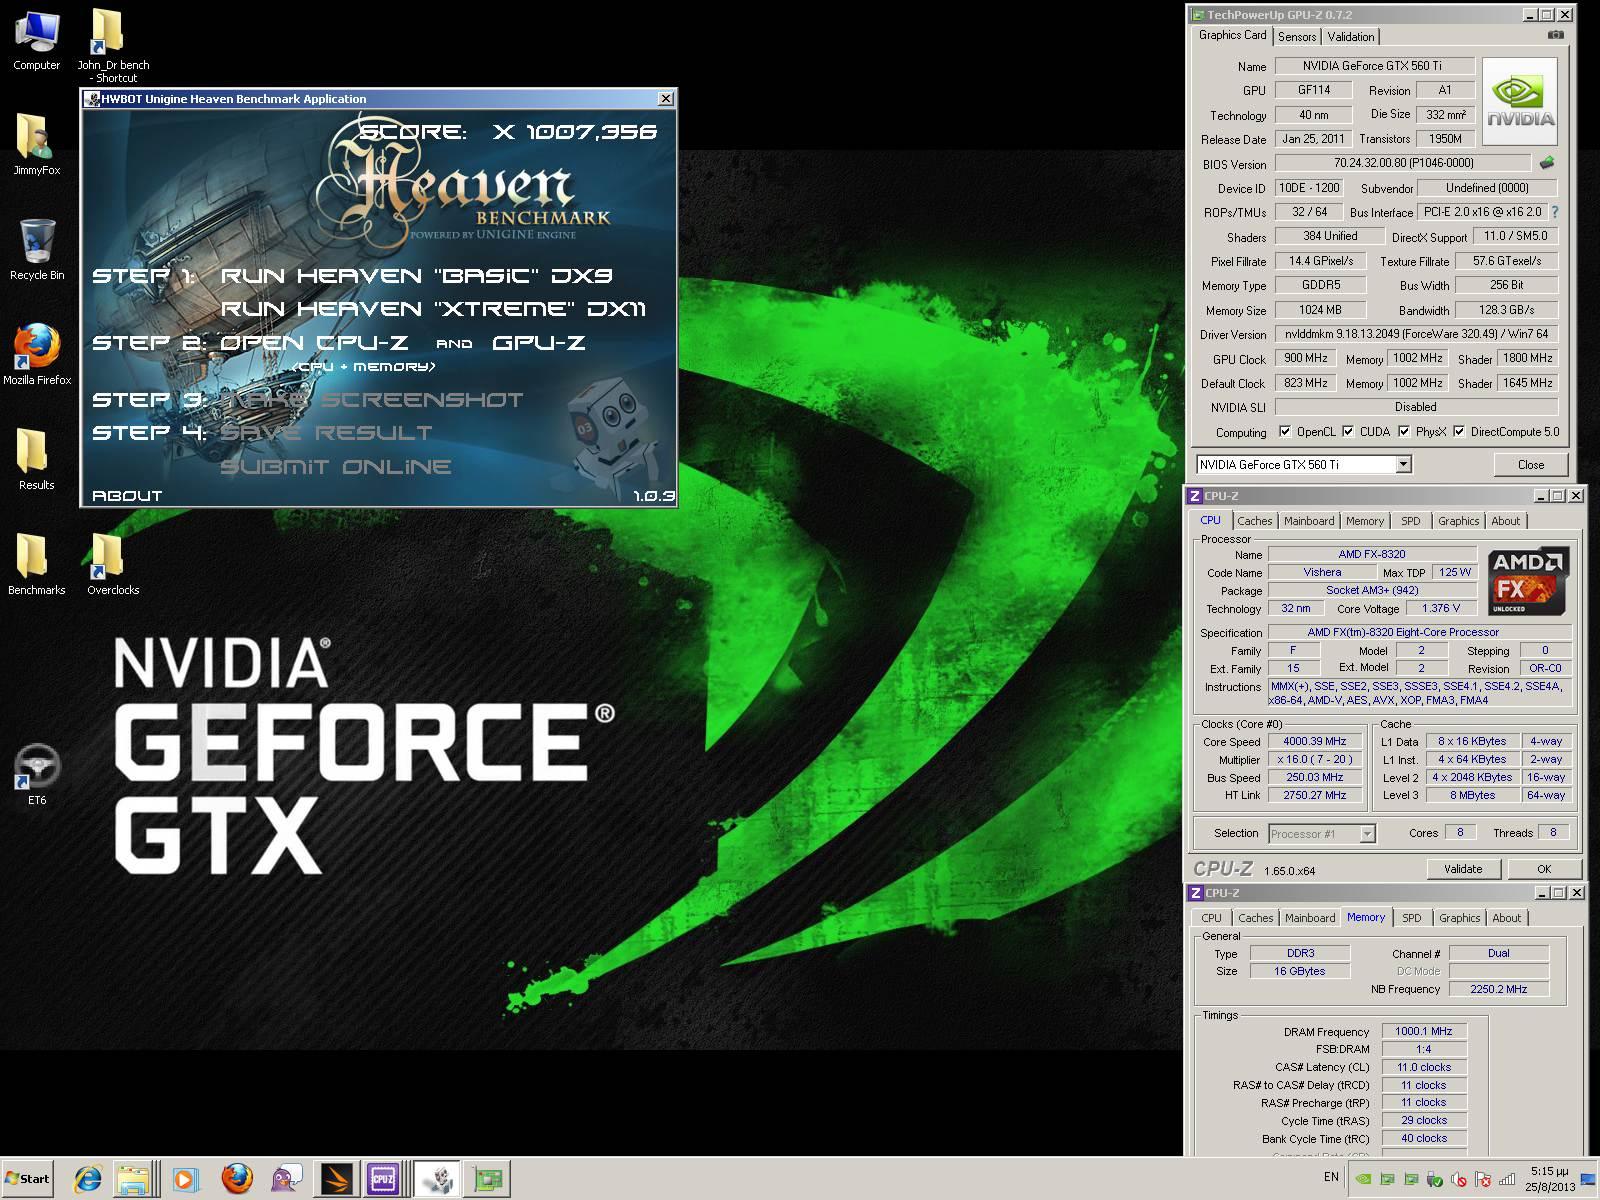Open the John_Dr bench shortcut folder

click(x=113, y=45)
